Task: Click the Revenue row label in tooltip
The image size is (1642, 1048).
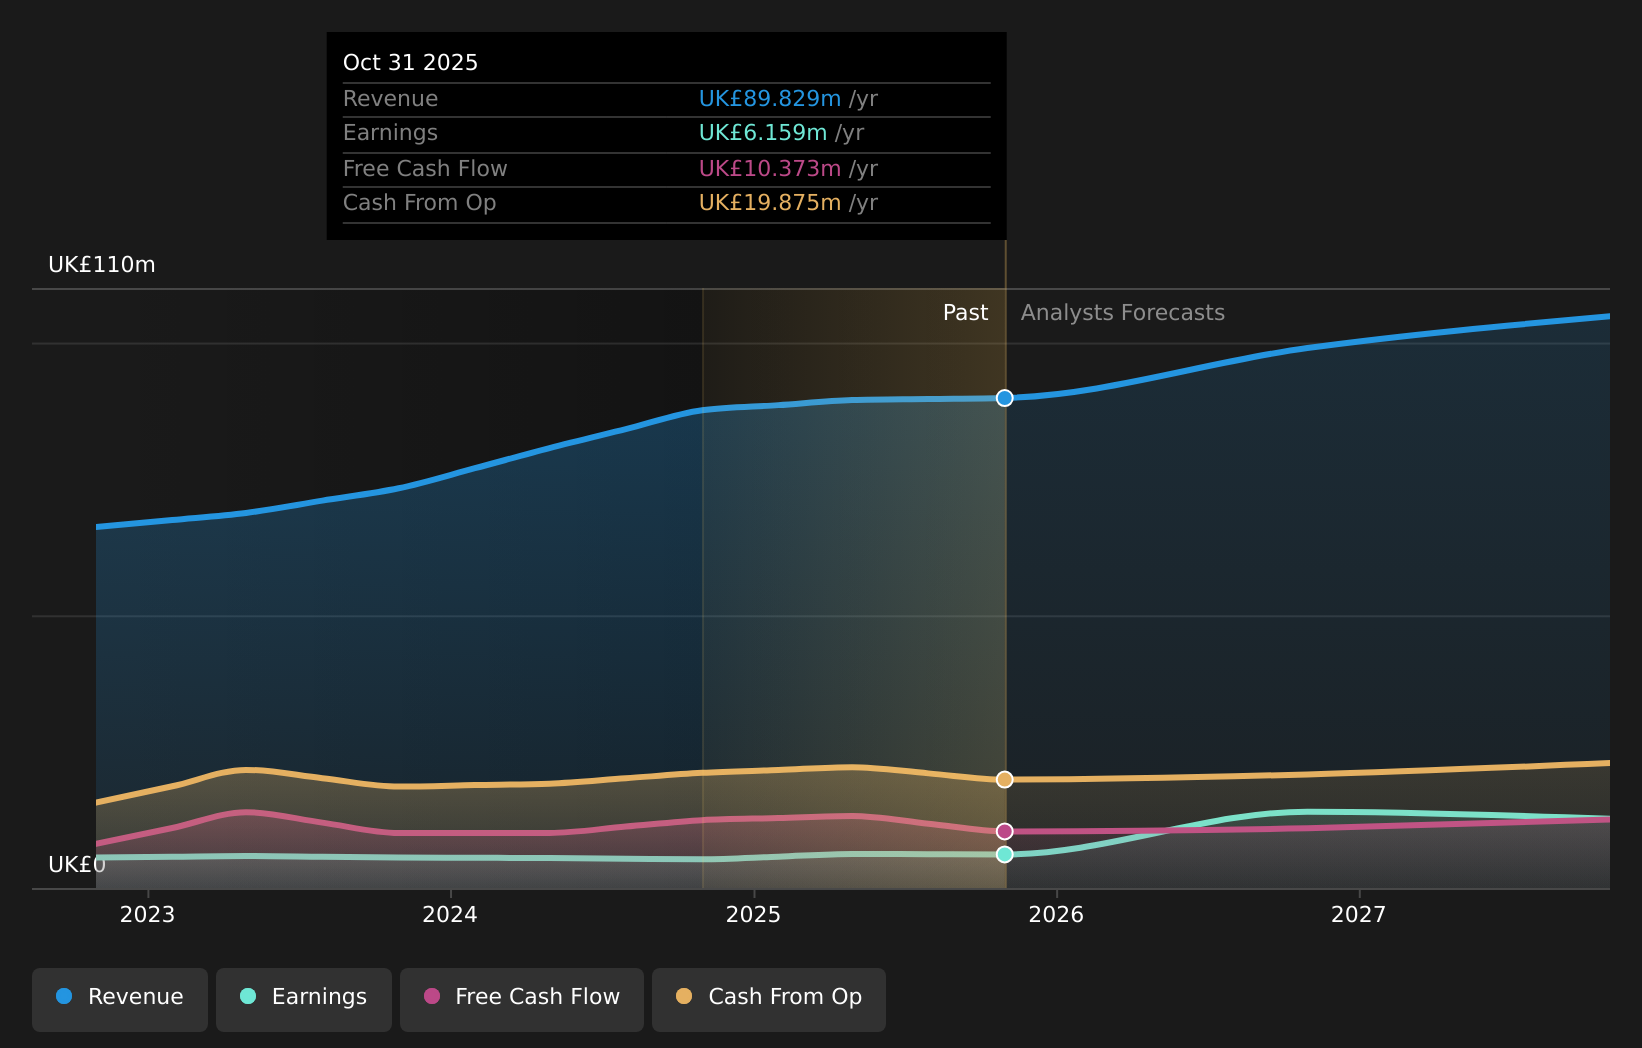Action: click(390, 98)
